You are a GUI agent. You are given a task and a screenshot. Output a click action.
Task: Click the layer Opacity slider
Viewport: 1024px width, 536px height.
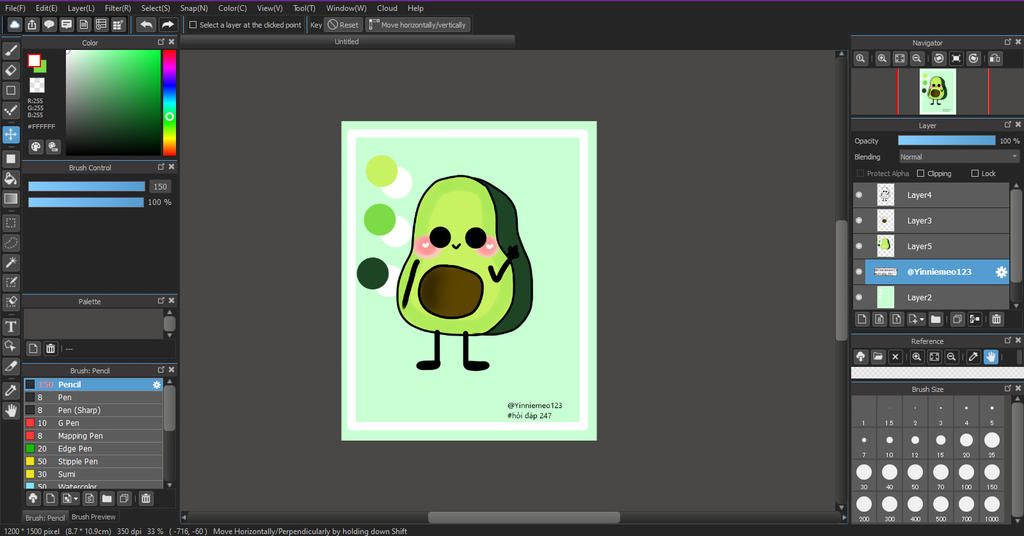point(946,141)
